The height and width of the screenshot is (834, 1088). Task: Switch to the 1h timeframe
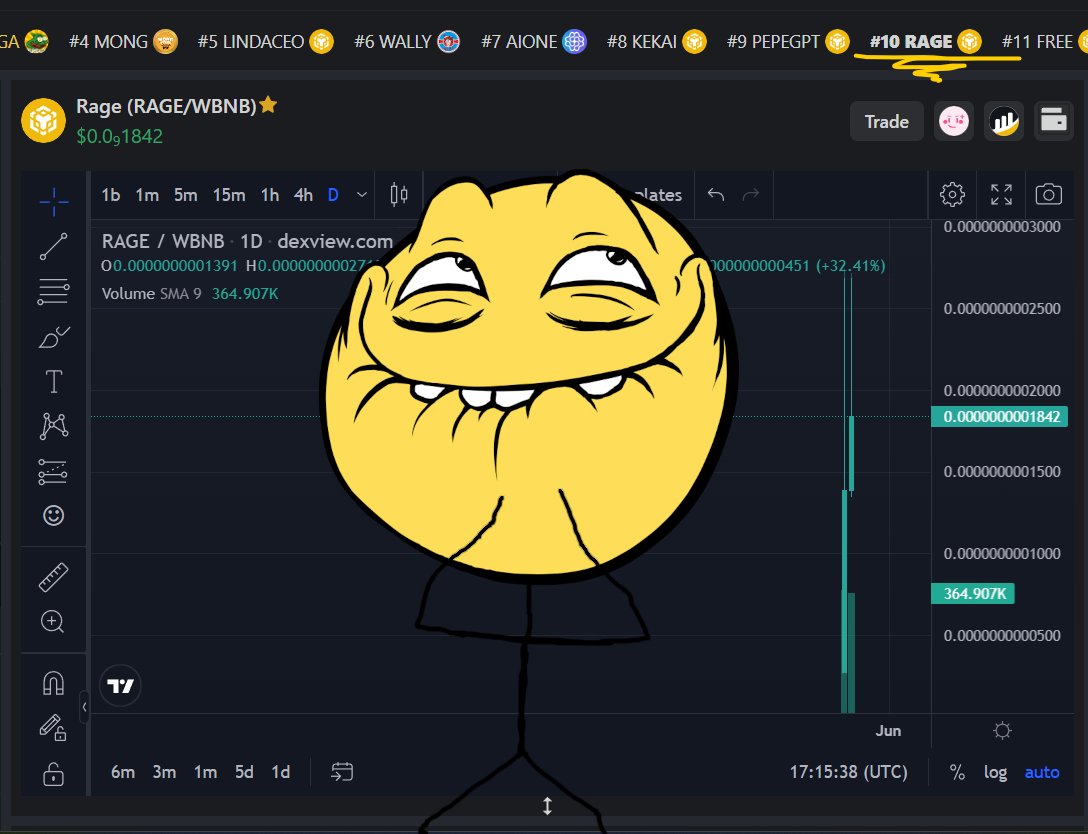click(268, 195)
